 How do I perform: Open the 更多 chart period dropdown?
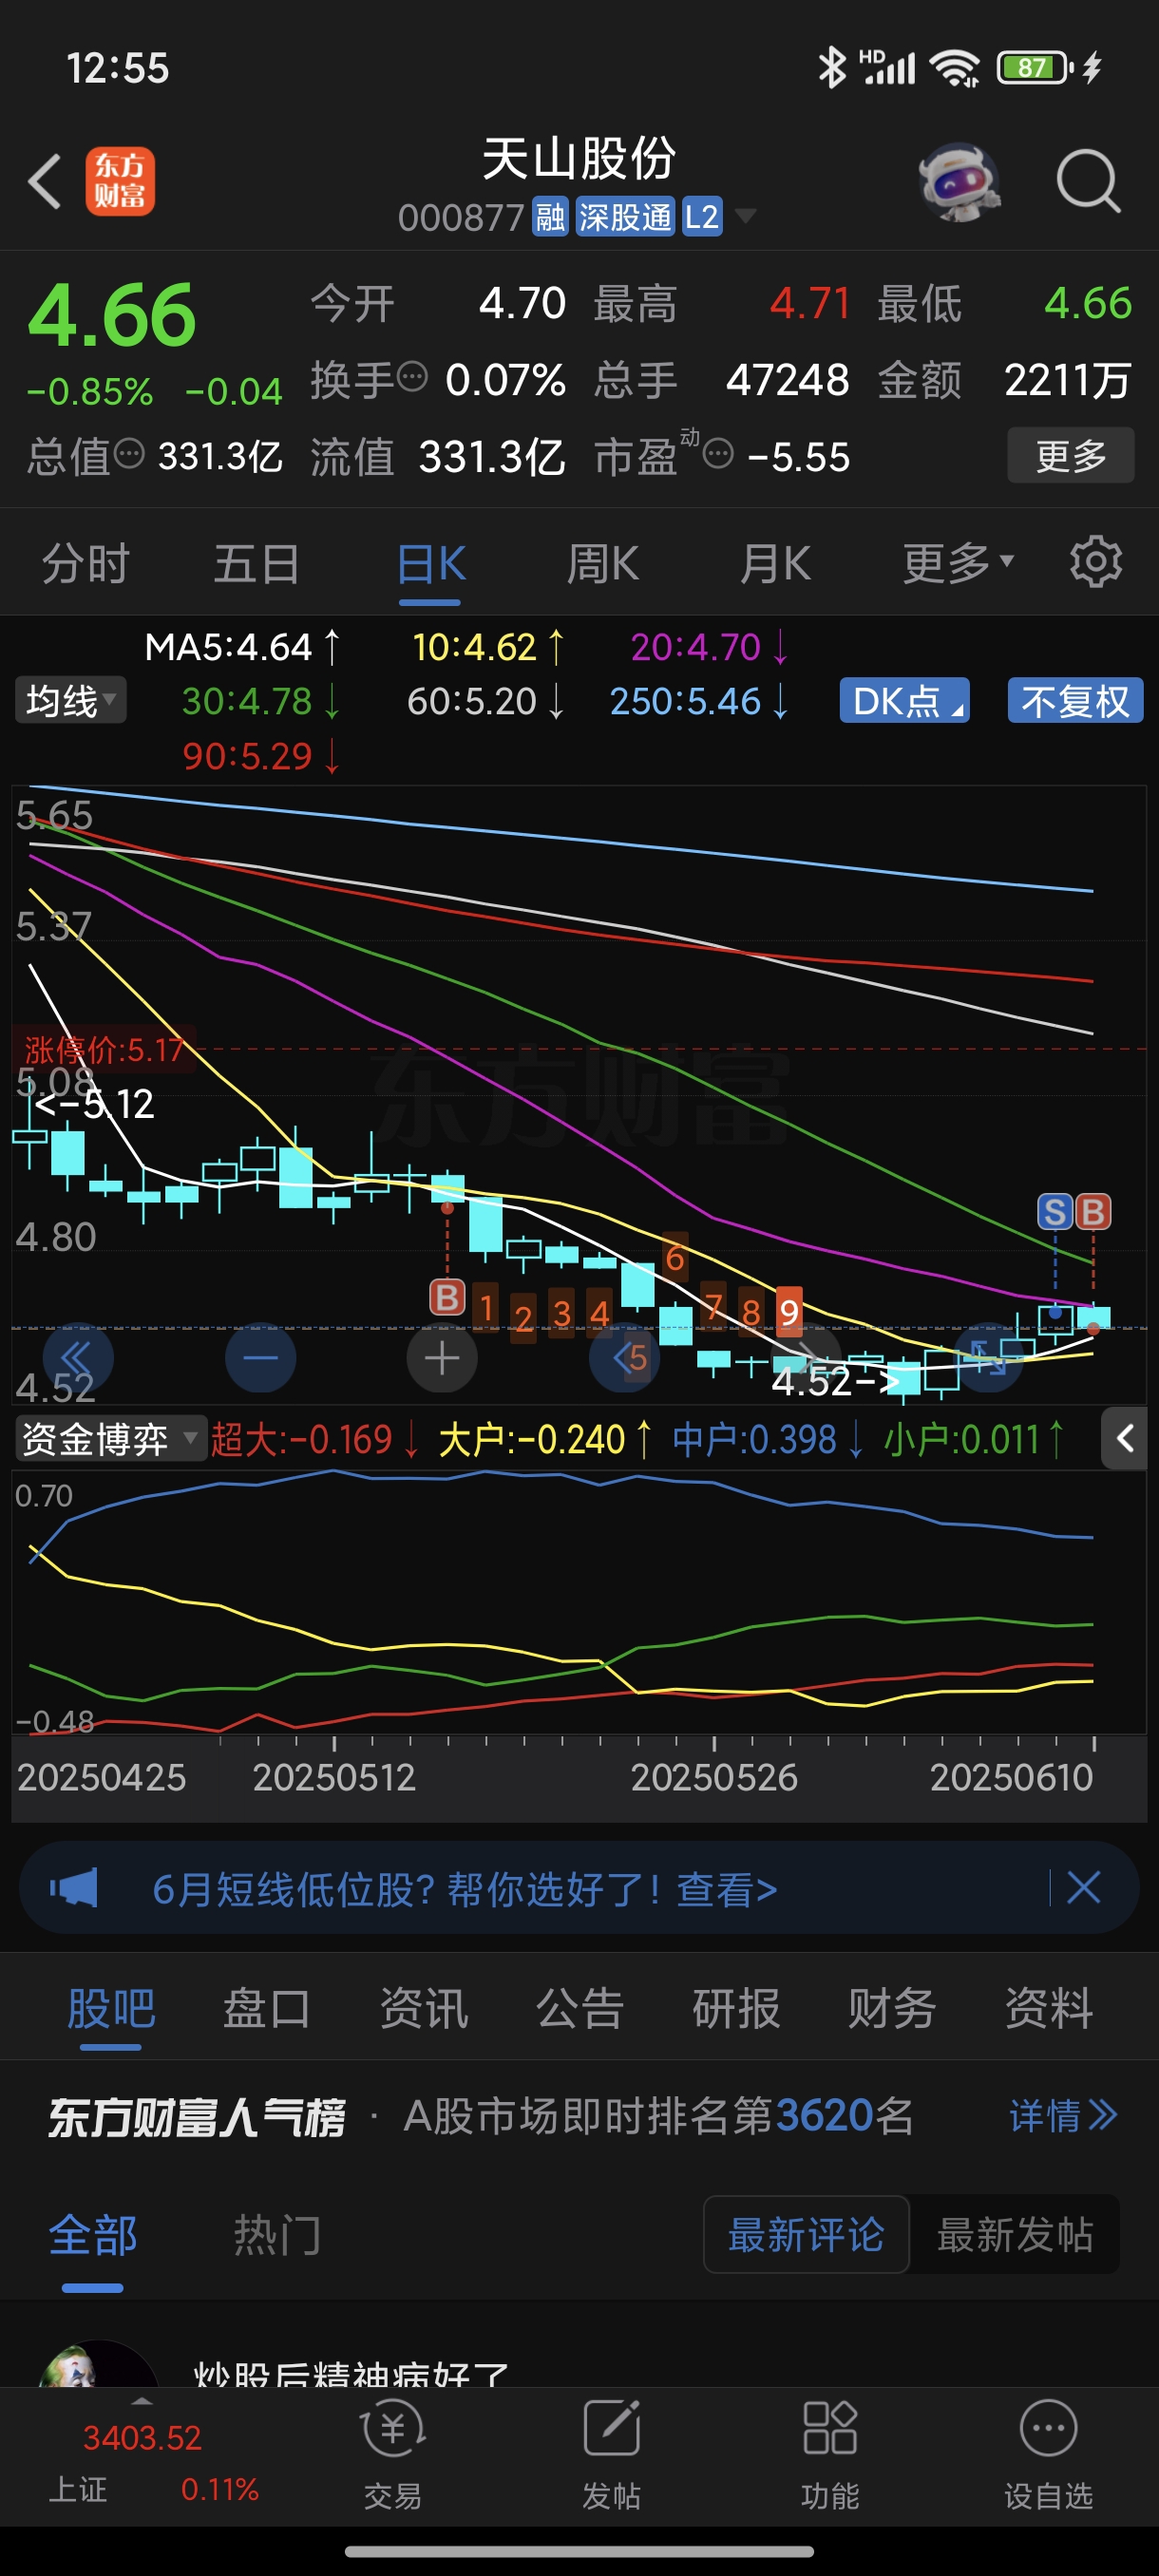(x=958, y=562)
